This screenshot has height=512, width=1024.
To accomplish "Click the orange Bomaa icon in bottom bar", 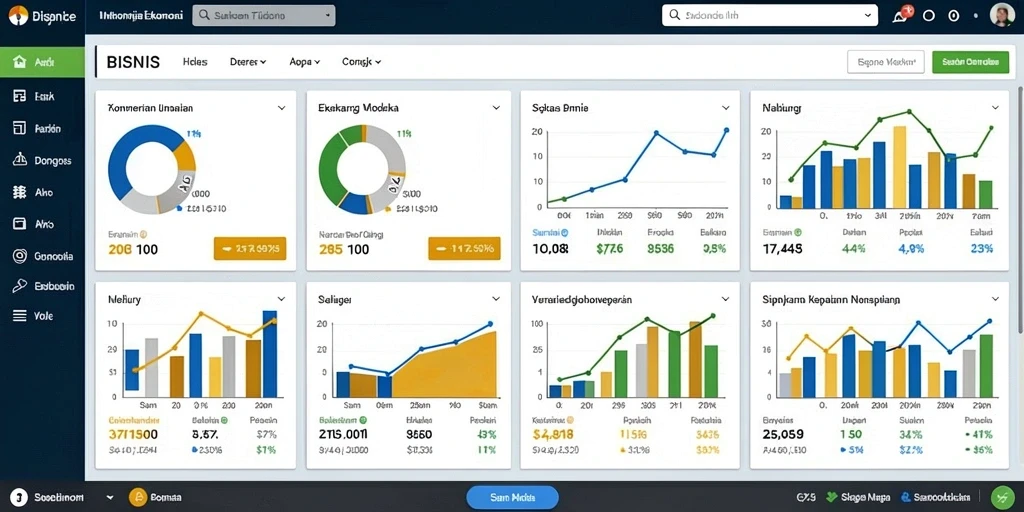I will click(137, 497).
